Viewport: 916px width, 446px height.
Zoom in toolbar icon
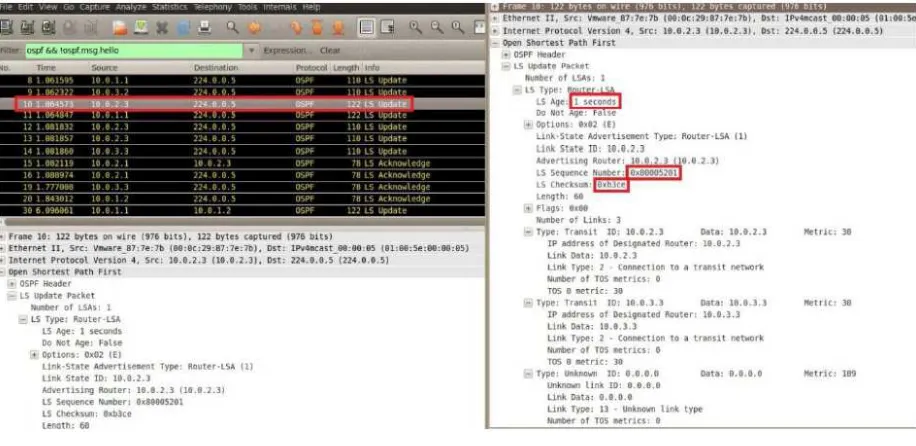[x=415, y=27]
